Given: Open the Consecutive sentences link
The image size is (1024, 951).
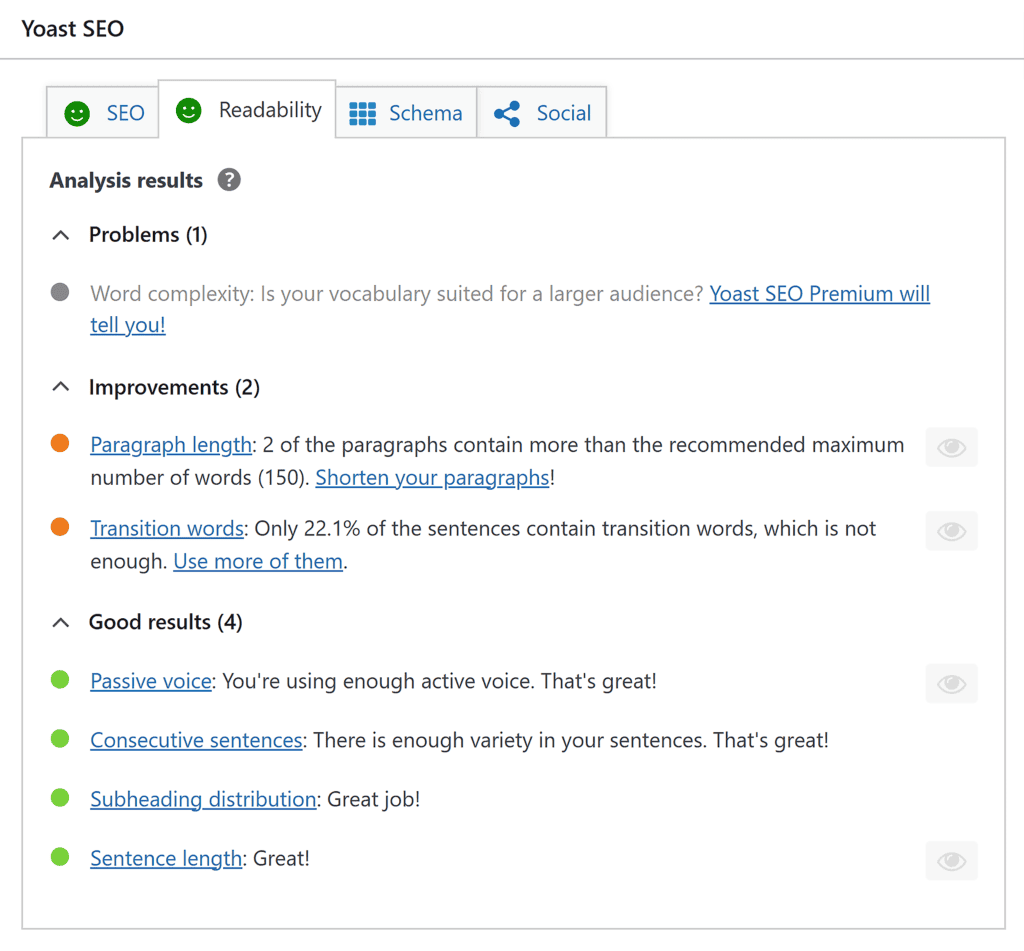Looking at the screenshot, I should pos(196,741).
